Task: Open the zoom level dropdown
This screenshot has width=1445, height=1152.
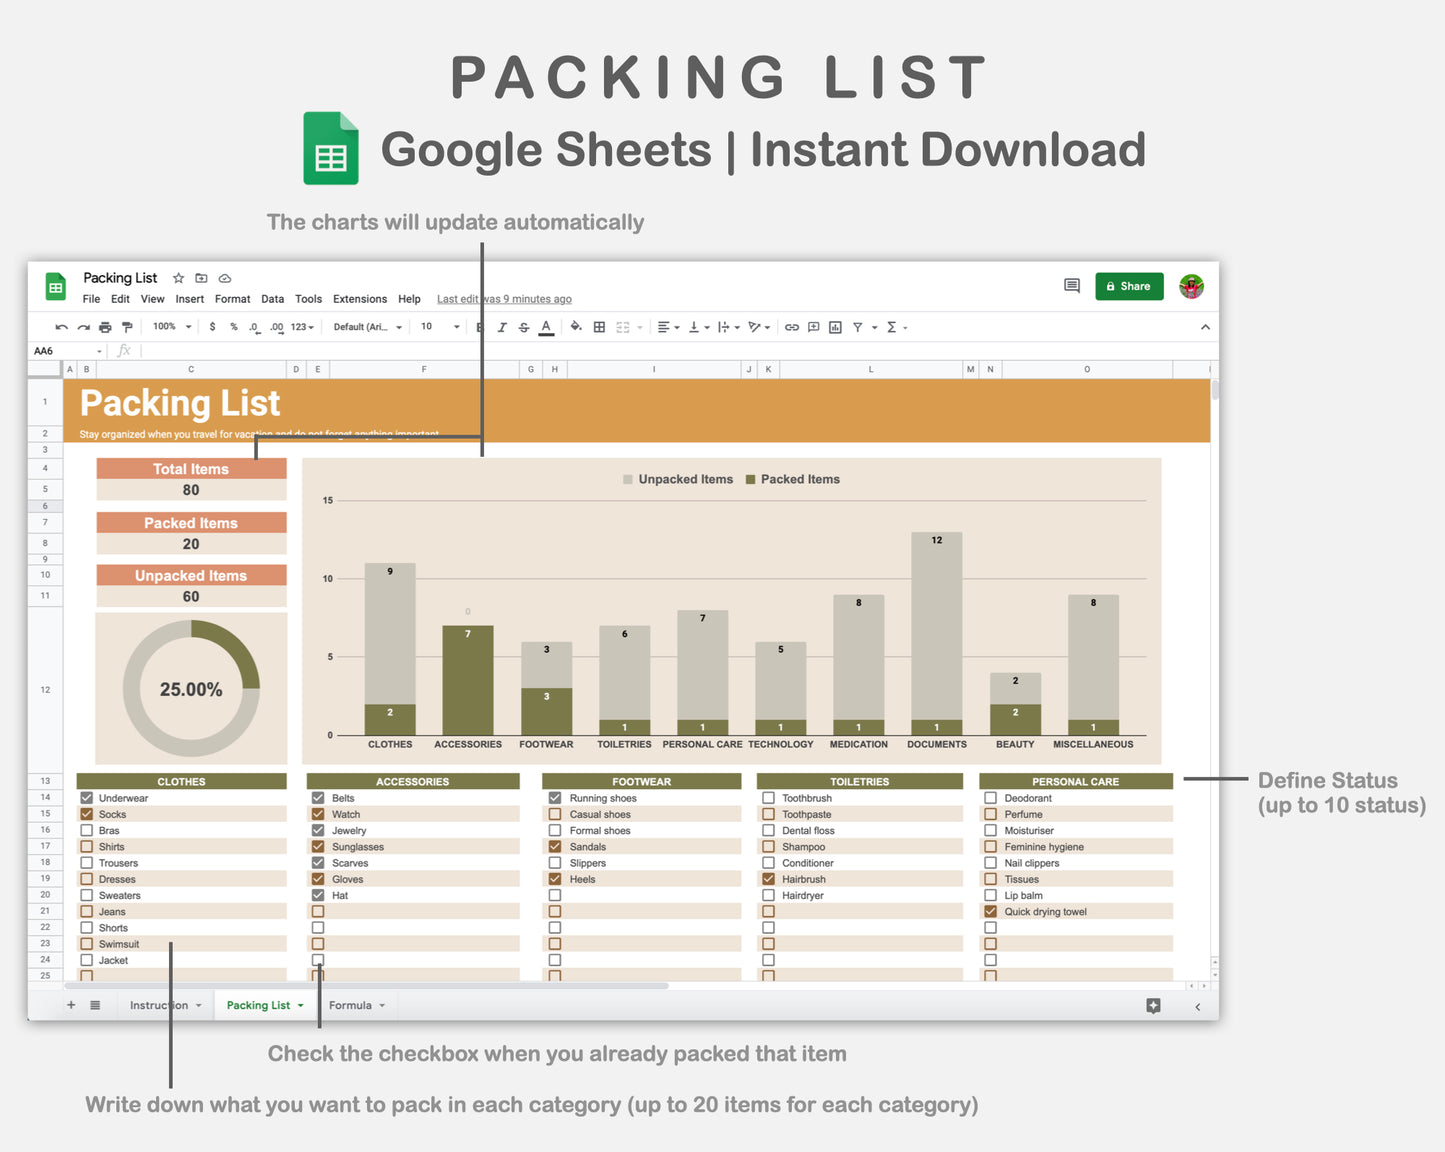Action: (x=170, y=327)
